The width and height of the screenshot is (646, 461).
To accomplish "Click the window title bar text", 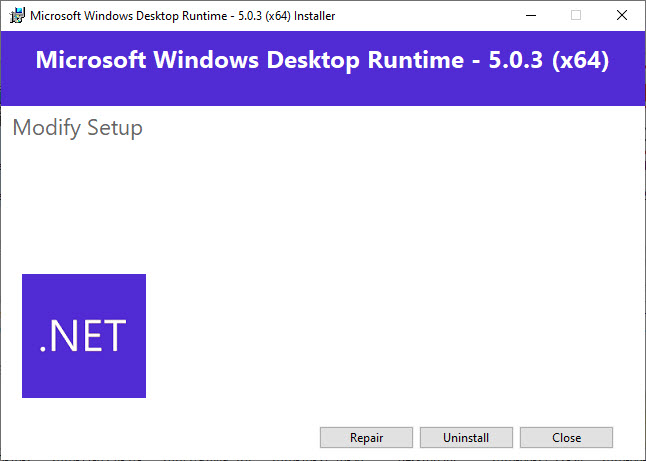I will [183, 16].
